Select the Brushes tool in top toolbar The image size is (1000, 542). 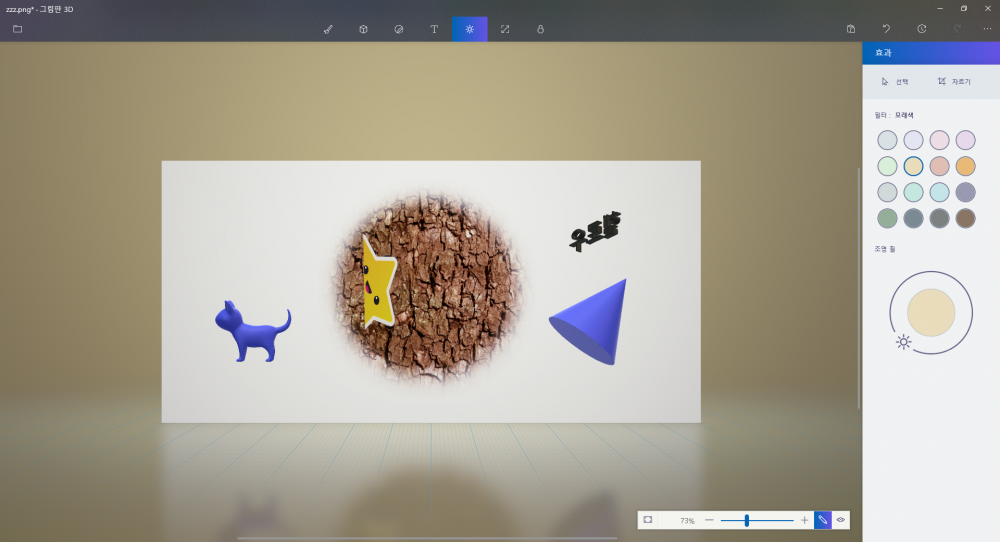(x=328, y=29)
